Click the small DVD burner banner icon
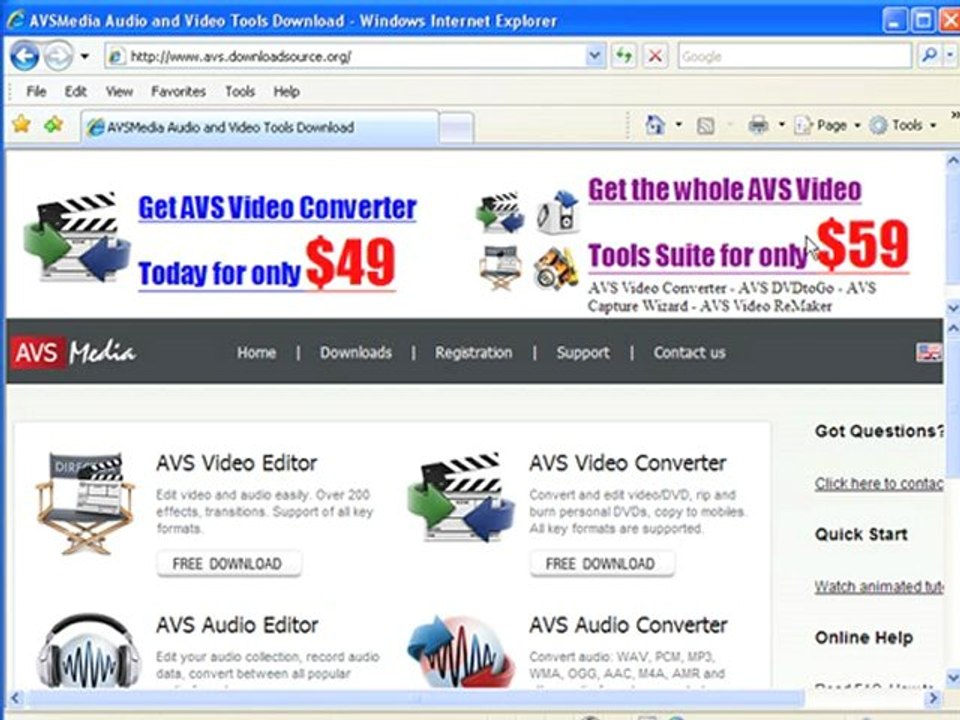 tap(557, 212)
